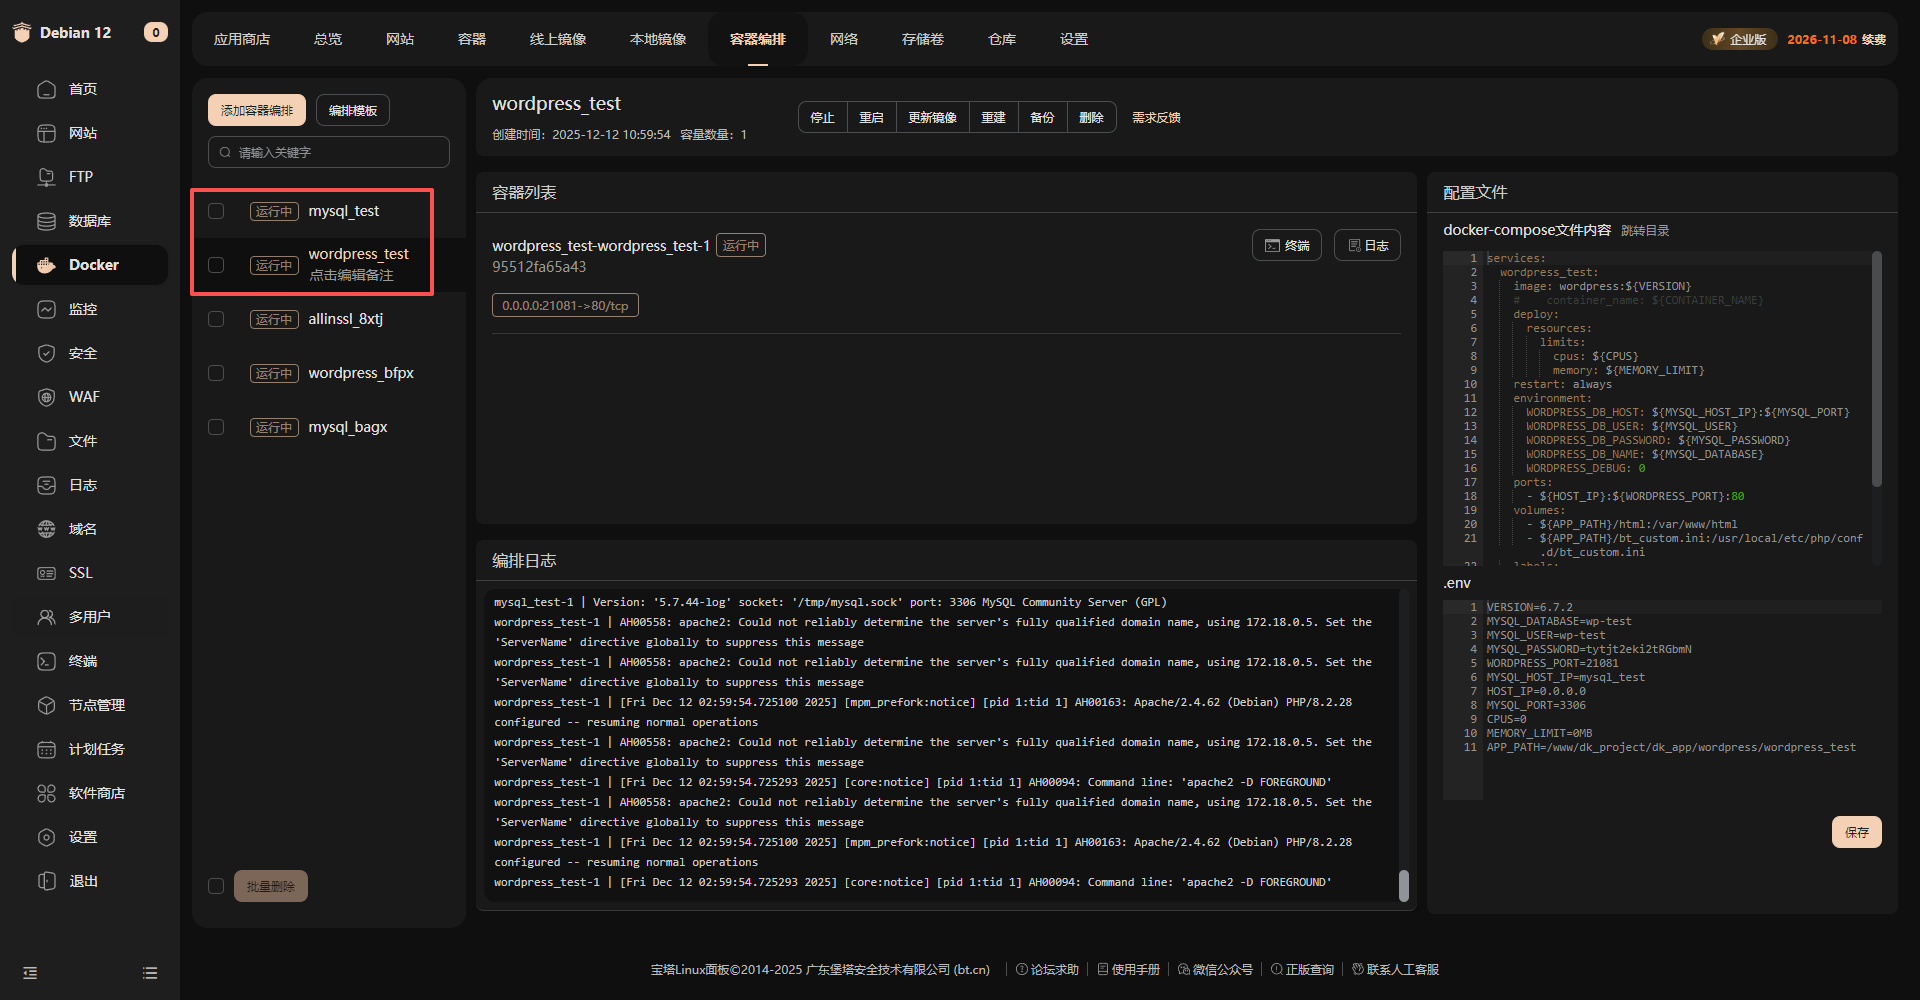Open the 软件商店 software store icon
The image size is (1920, 1000).
coord(46,793)
